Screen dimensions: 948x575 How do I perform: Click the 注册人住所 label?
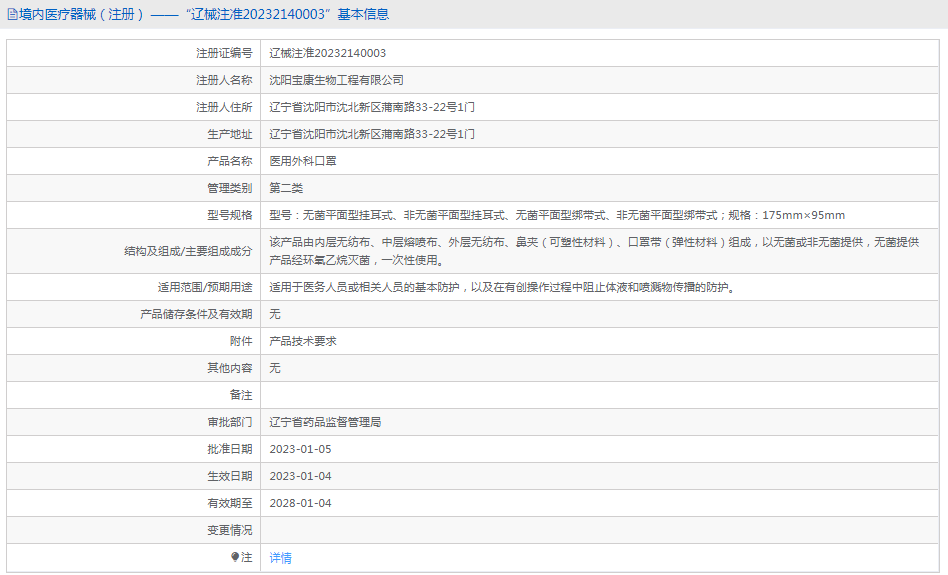(224, 107)
